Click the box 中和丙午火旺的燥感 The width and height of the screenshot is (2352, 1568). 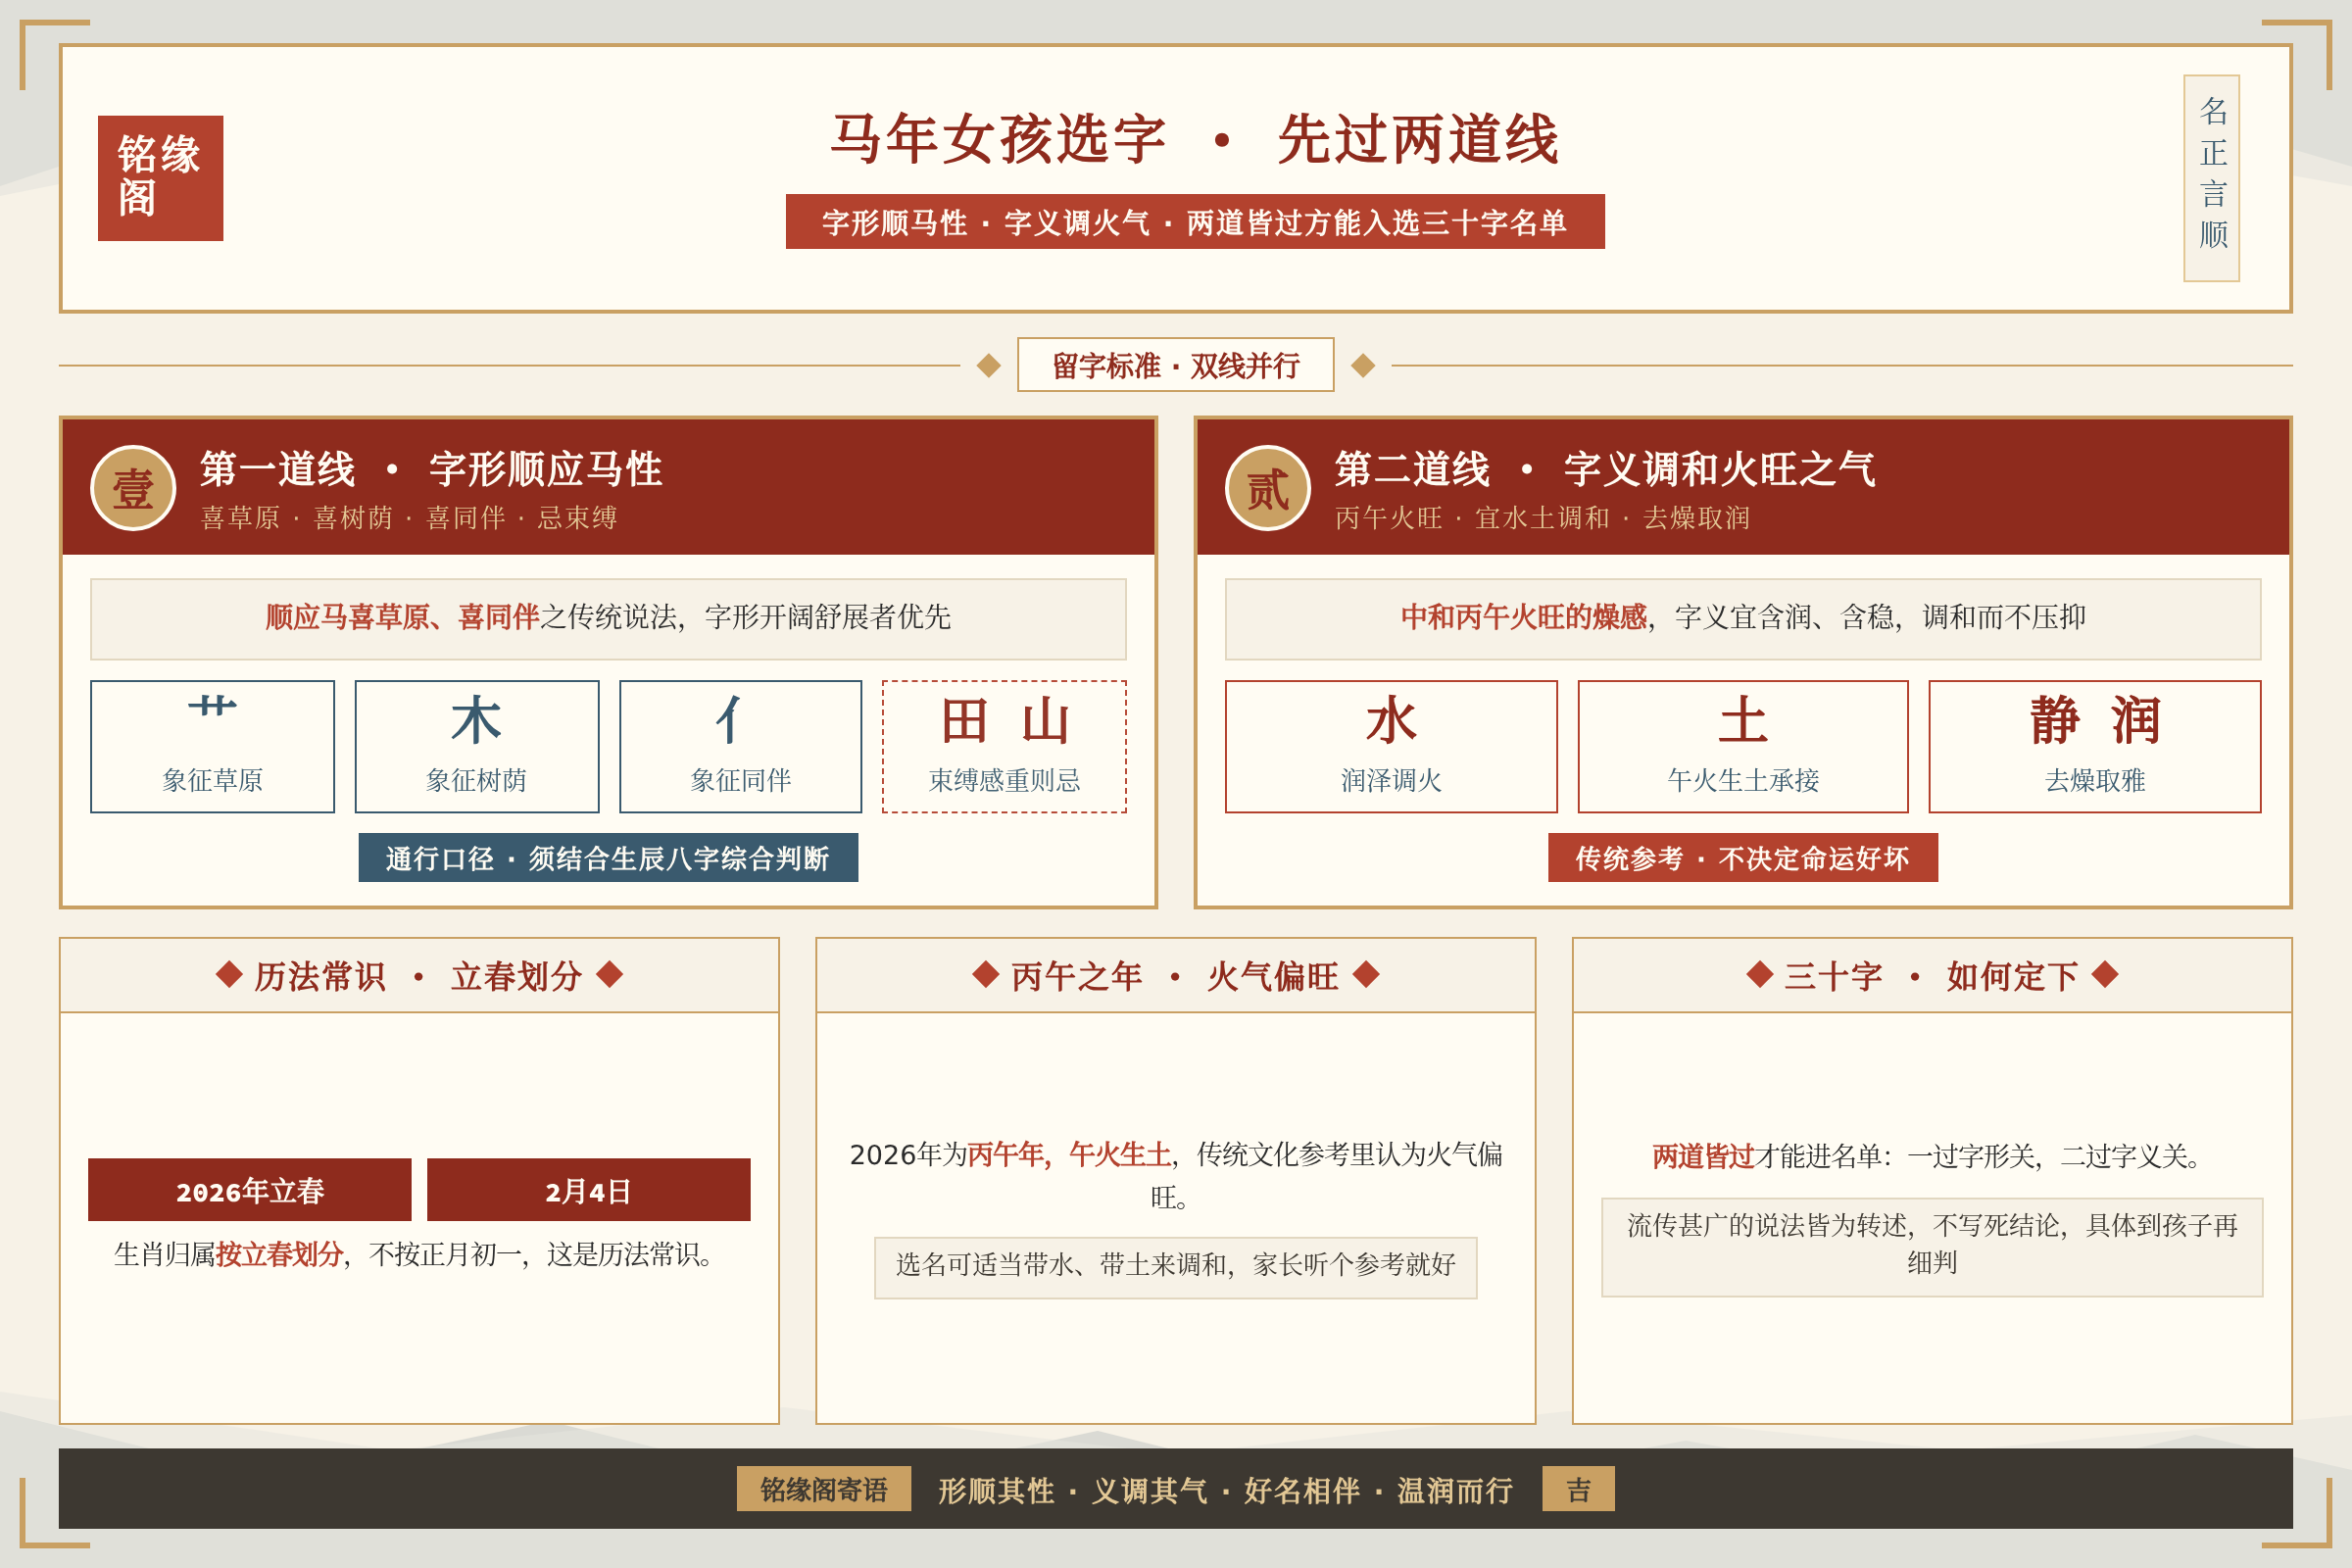coord(1743,618)
